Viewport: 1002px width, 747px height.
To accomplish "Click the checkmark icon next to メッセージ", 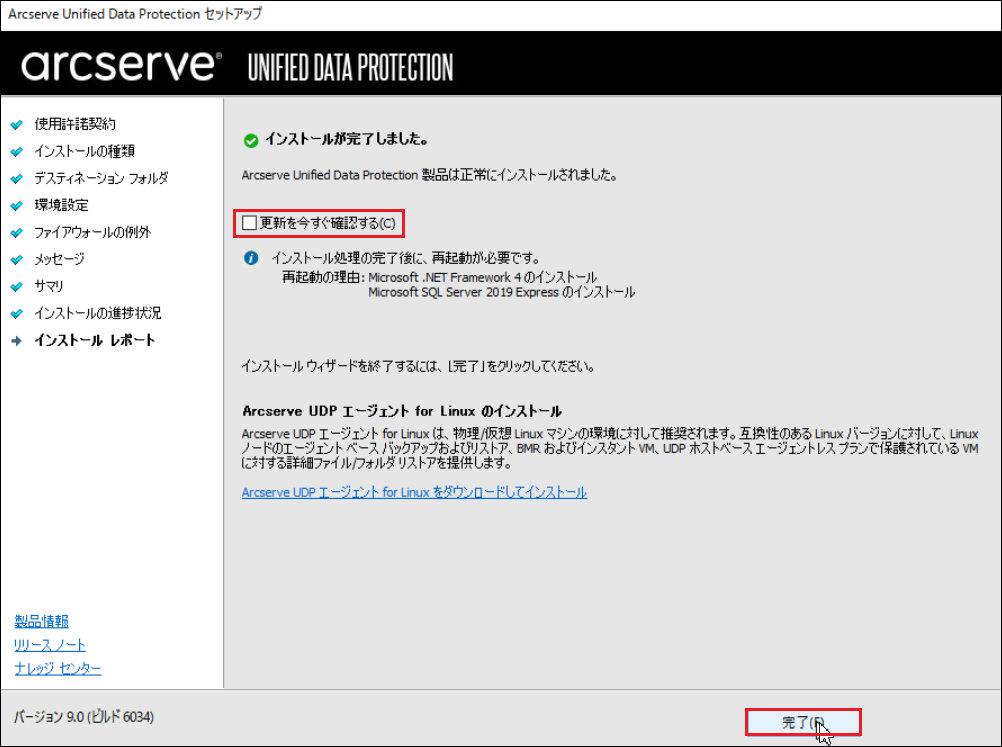I will click(17, 259).
